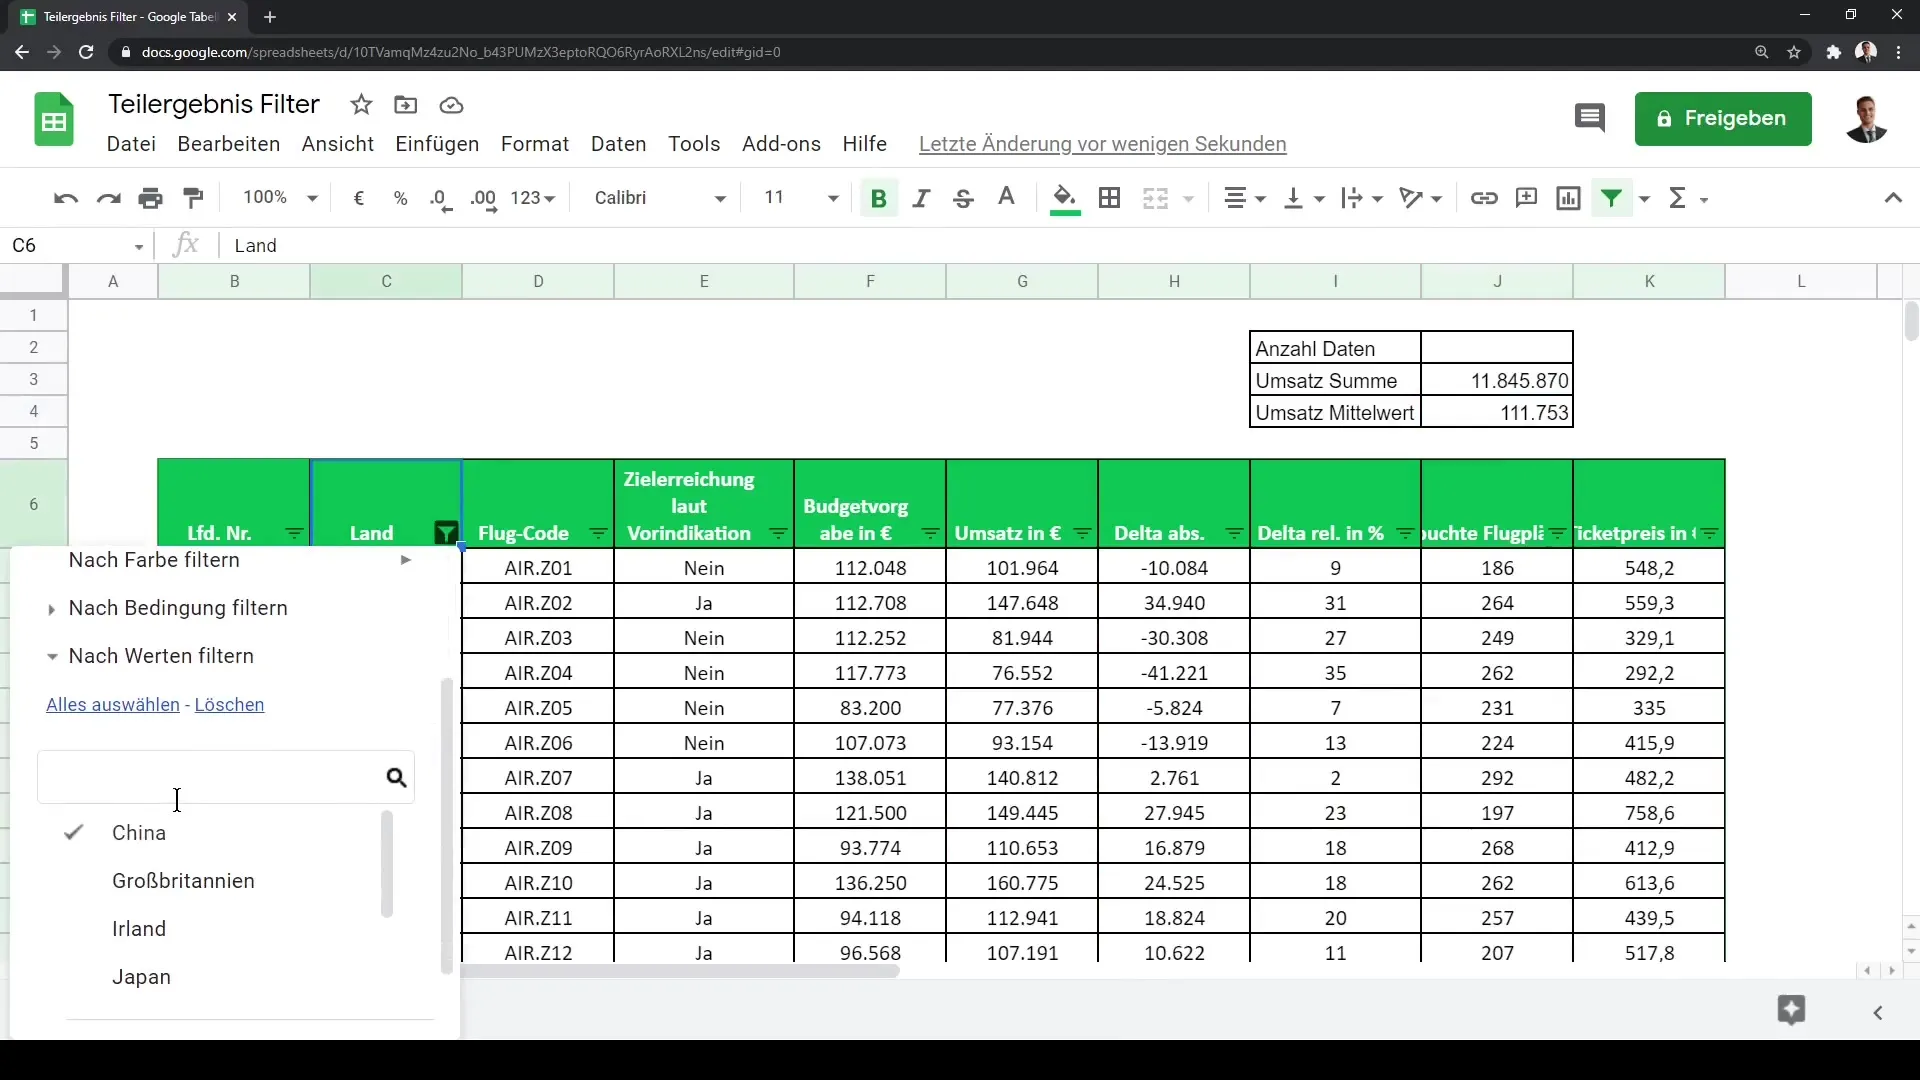Open Letzte Änderung version history link
The height and width of the screenshot is (1080, 1920).
point(1102,144)
